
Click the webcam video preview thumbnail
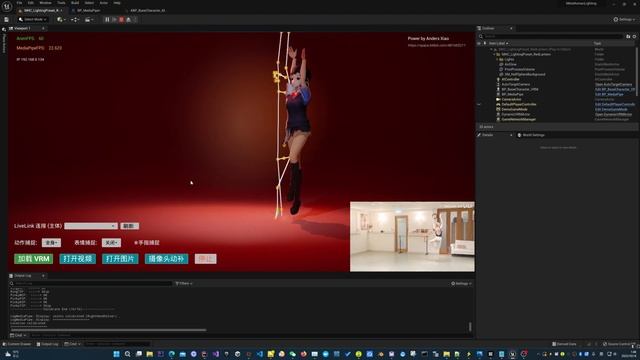click(x=412, y=236)
